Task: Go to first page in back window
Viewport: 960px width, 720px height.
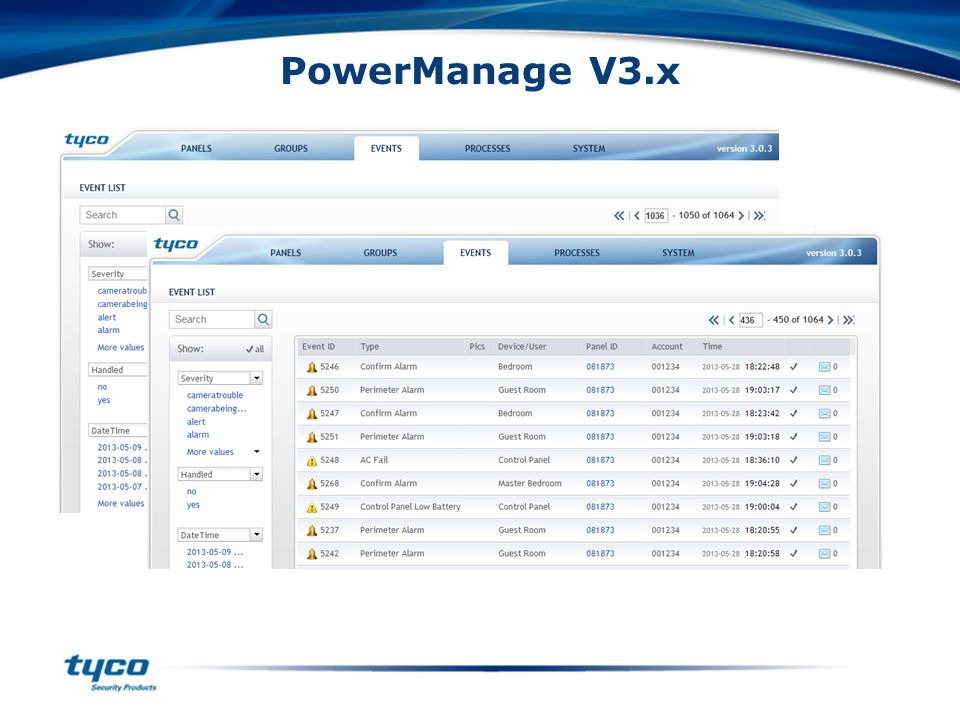Action: coord(620,216)
